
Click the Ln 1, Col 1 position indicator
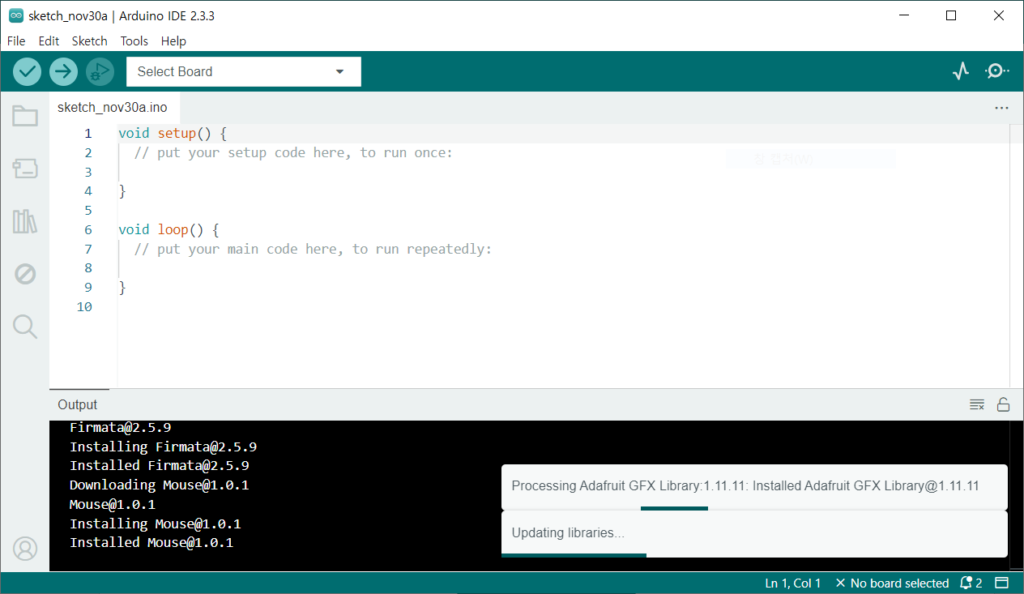(793, 583)
